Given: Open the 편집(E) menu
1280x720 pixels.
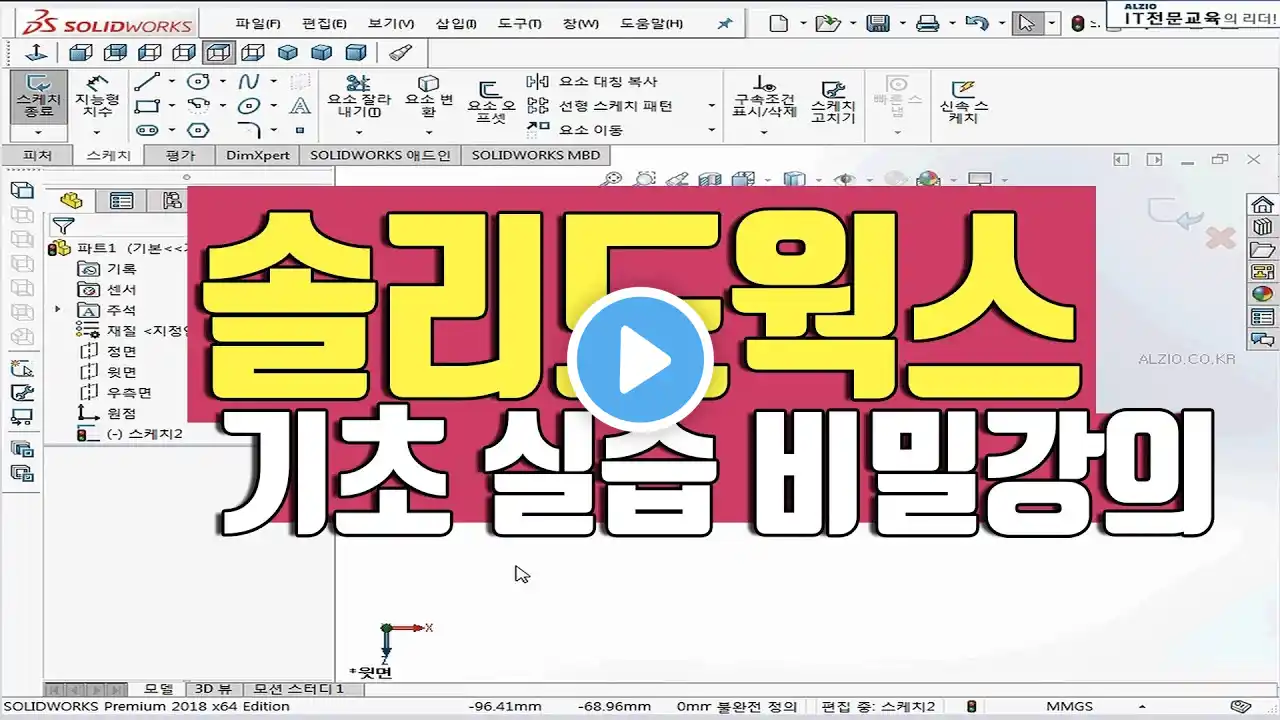Looking at the screenshot, I should [x=324, y=23].
